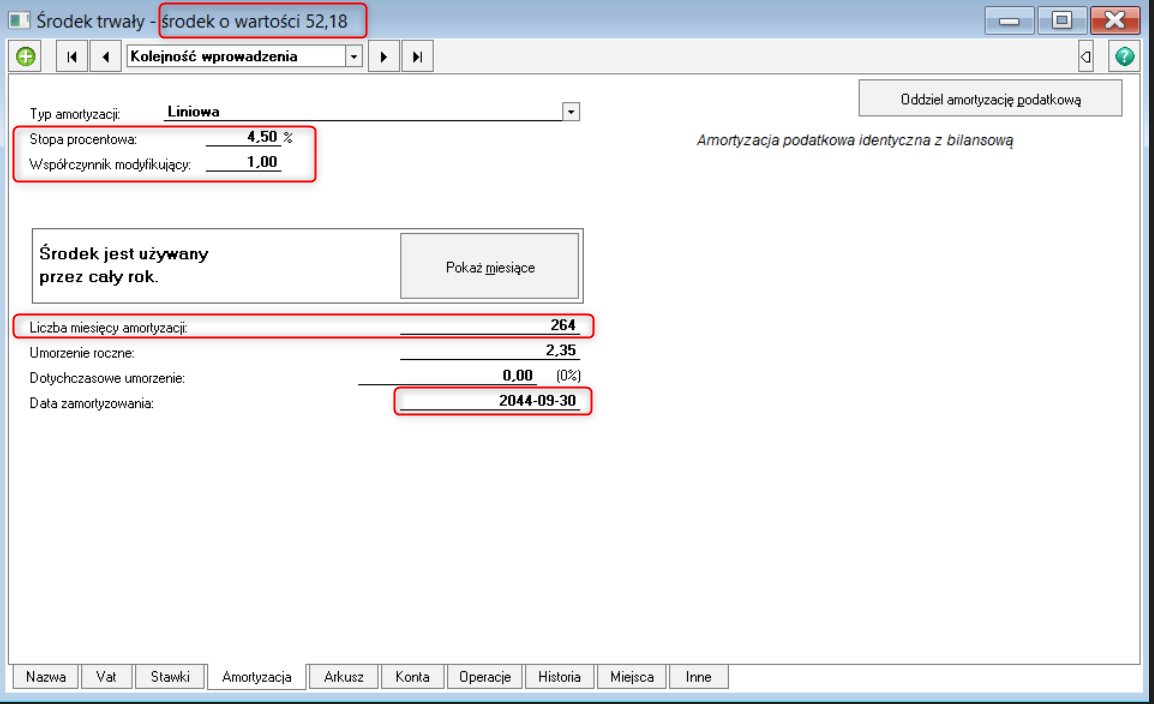1154x704 pixels.
Task: Click the Liczba miesięcy amortyzacji value 264
Action: coord(489,325)
